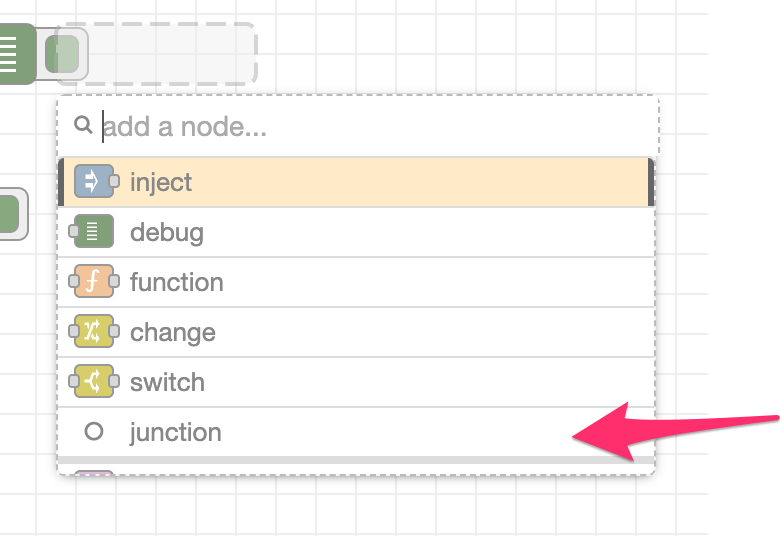Screen dimensions: 780x536
Task: Toggle the lower-left node's green button
Action: (9, 214)
